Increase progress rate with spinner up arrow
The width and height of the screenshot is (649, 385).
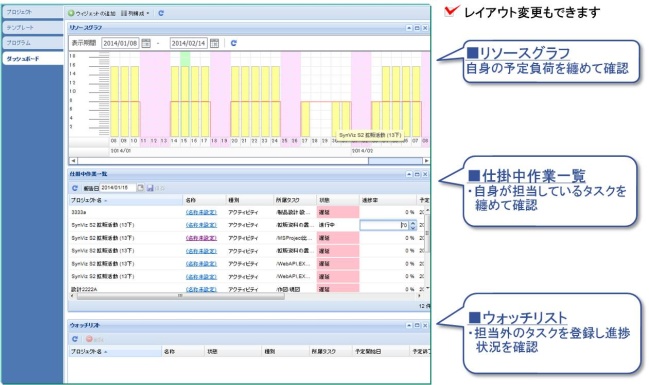pyautogui.click(x=413, y=223)
